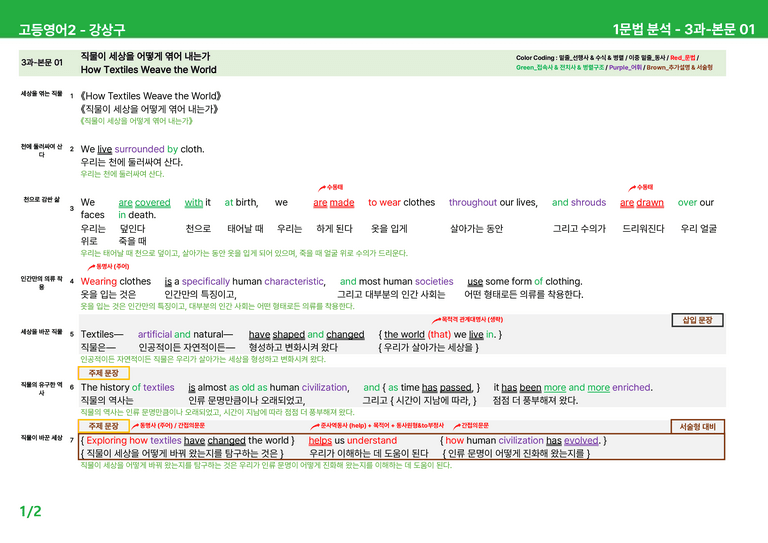This screenshot has height=543, width=768.
Task: Click the '주제 문장' box above sentence 6
Action: click(x=104, y=373)
